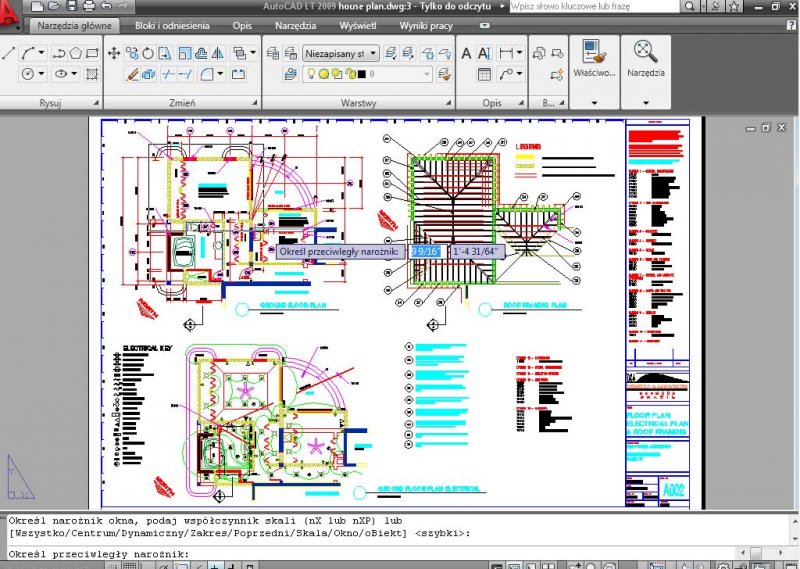Click the Narzędzia zoom button
Image resolution: width=800 pixels, height=569 pixels.
click(646, 58)
